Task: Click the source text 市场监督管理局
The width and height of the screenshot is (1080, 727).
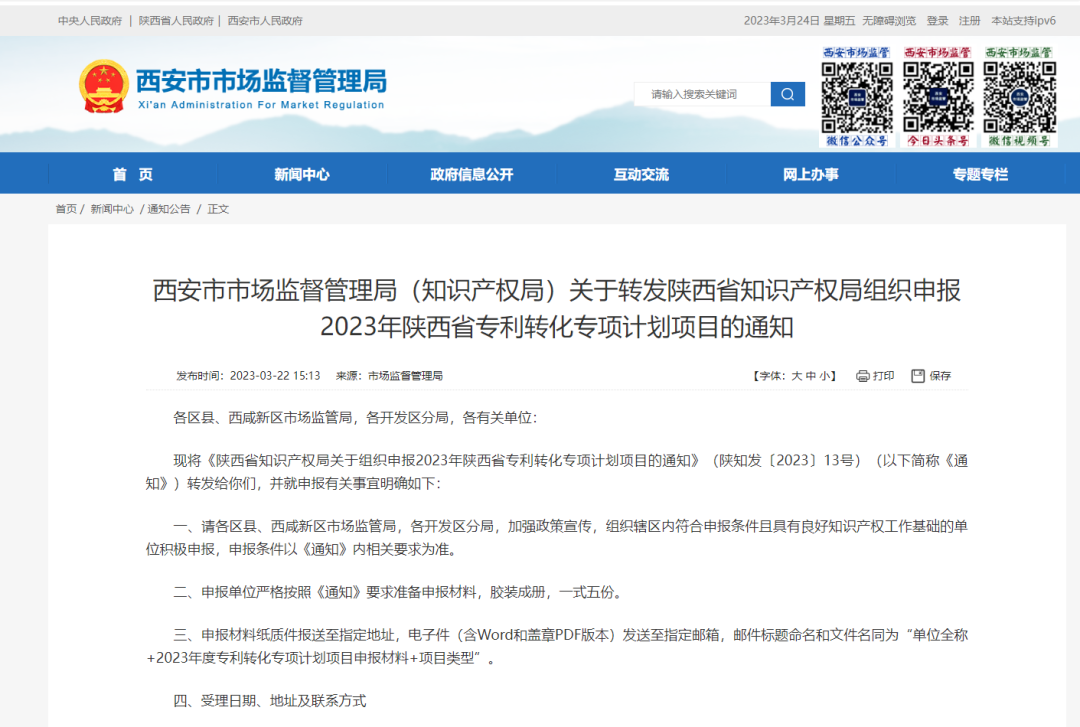Action: click(405, 376)
